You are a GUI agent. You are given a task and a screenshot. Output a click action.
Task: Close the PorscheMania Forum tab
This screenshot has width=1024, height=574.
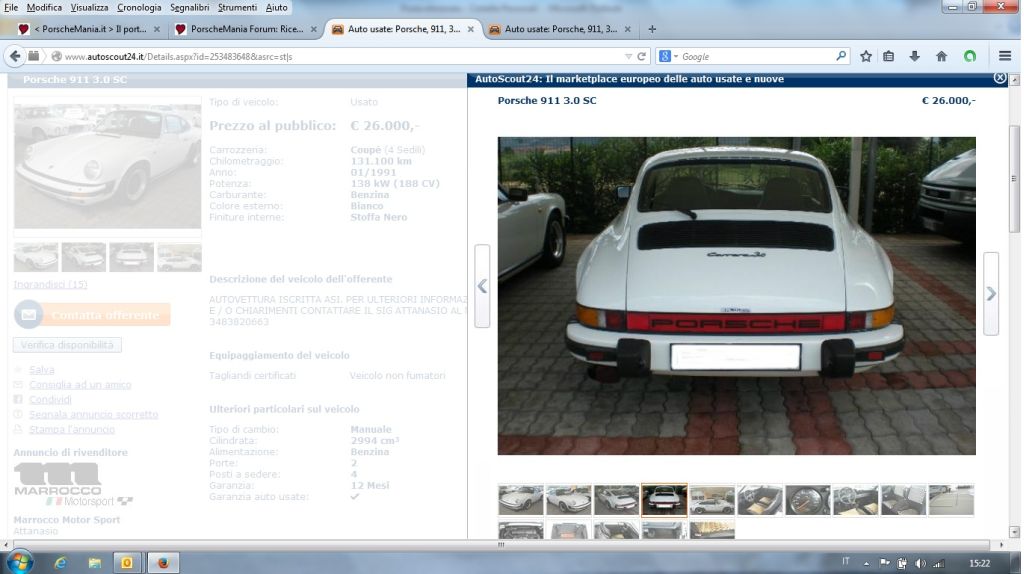pos(313,29)
